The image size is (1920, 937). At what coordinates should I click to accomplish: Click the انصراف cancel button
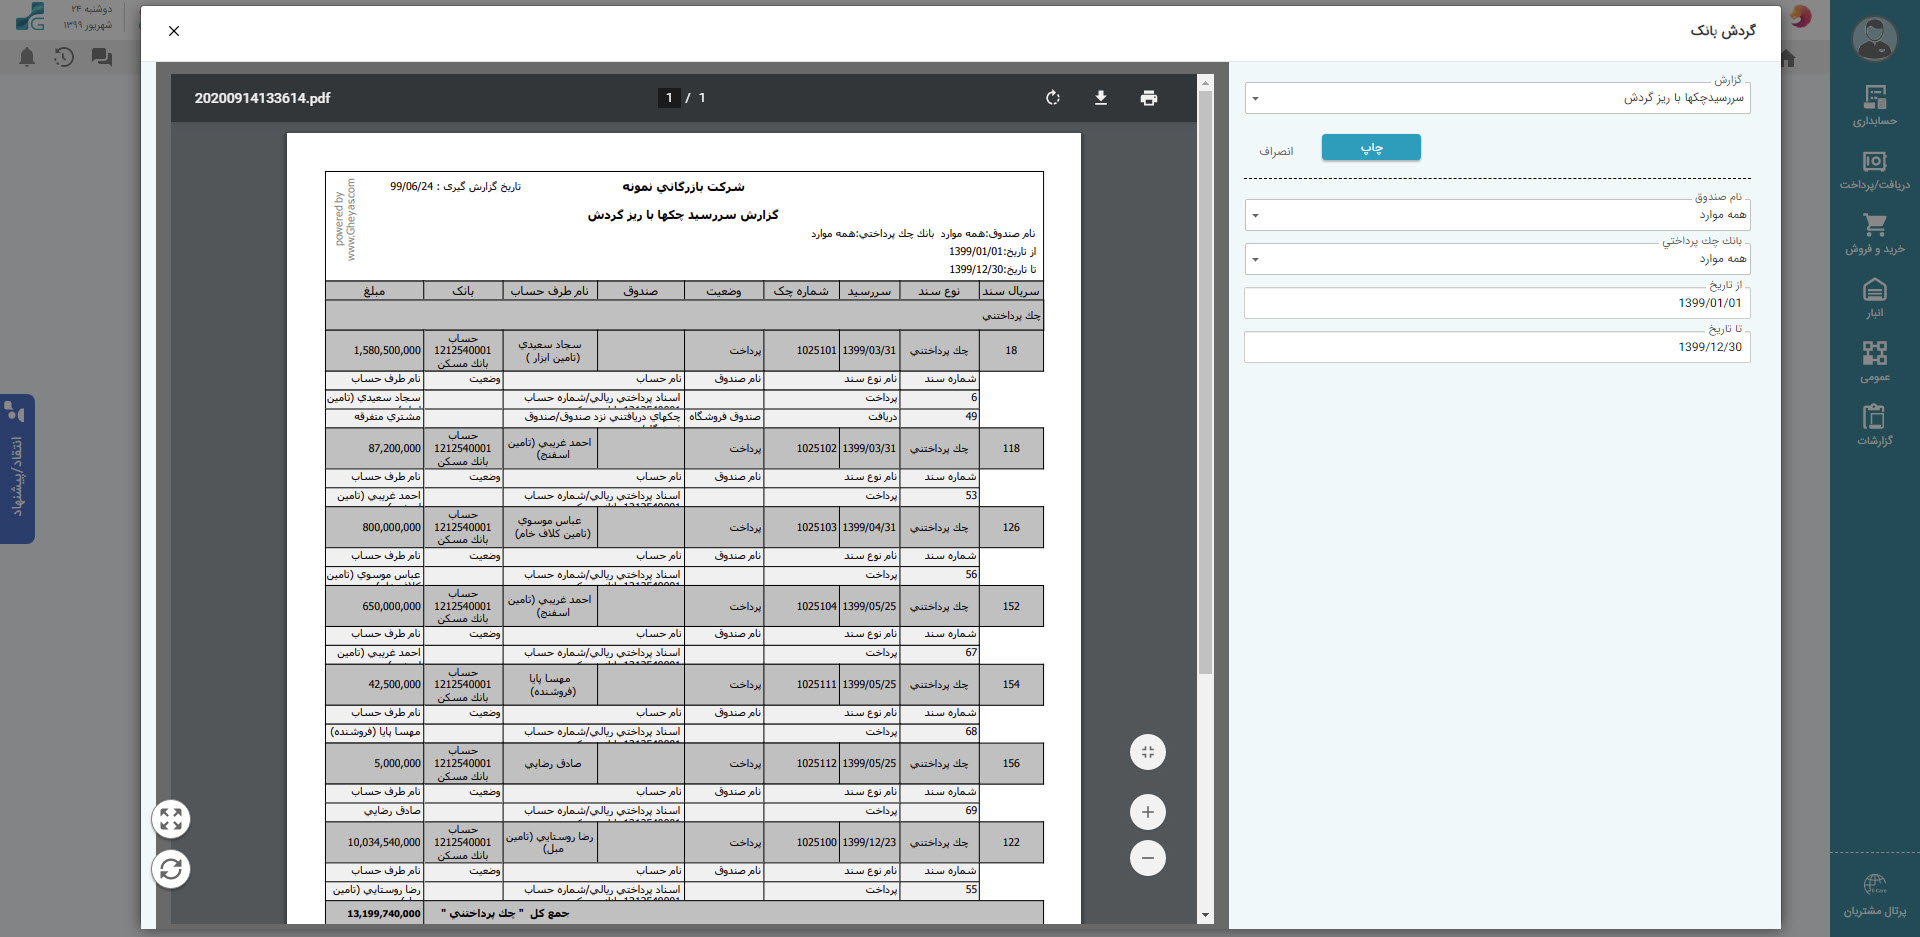click(1276, 151)
